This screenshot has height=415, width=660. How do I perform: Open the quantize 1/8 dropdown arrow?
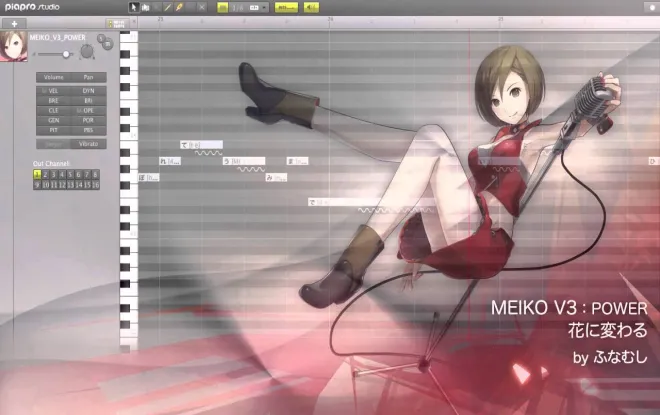pos(264,8)
